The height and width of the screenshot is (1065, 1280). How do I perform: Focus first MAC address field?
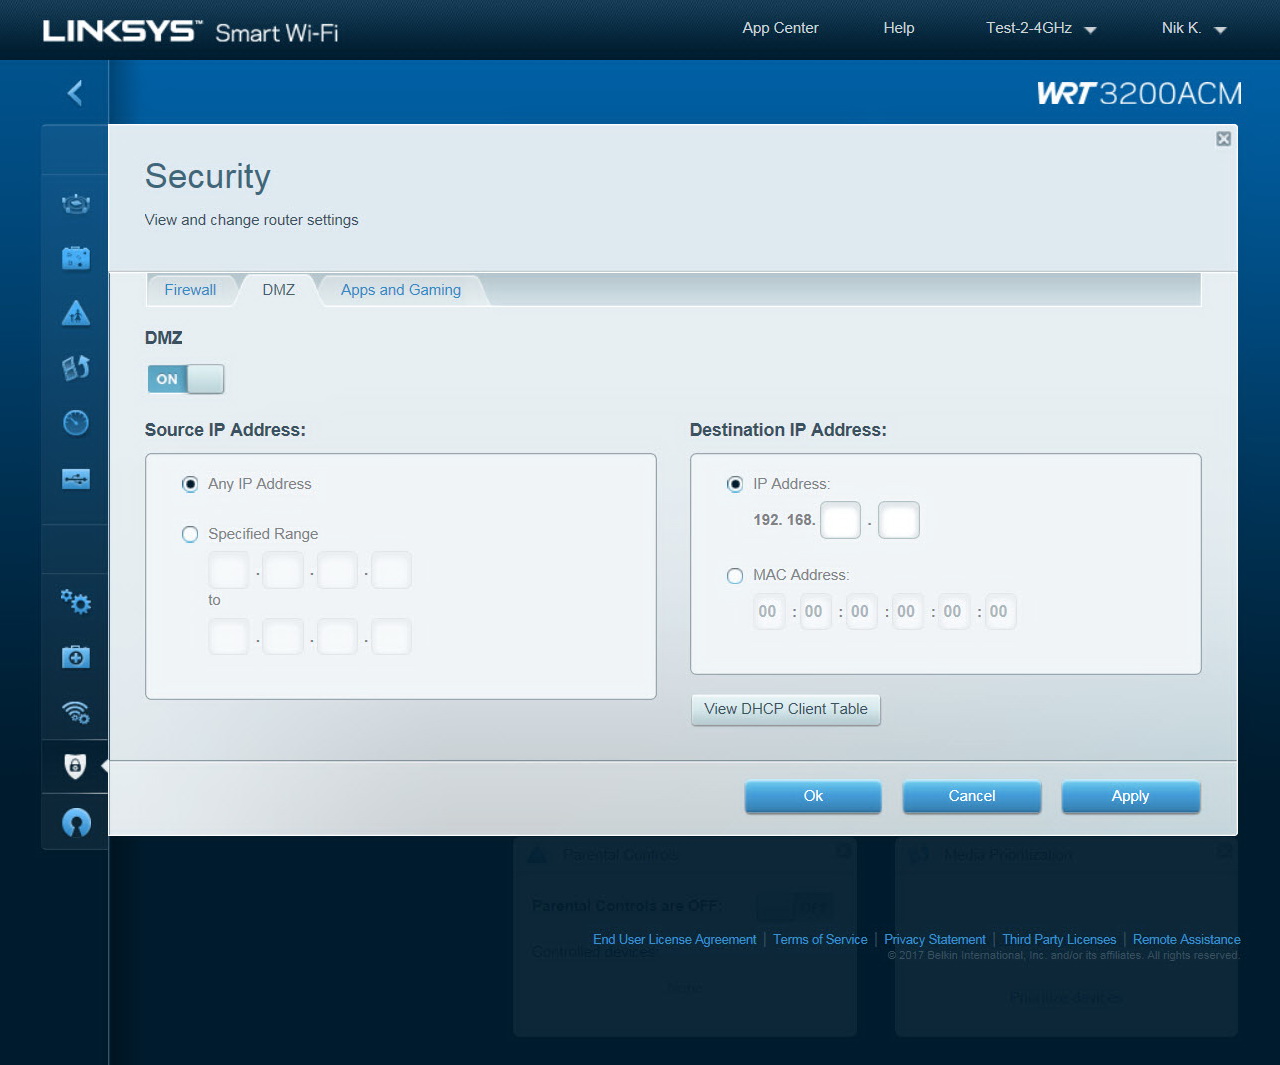tap(767, 612)
